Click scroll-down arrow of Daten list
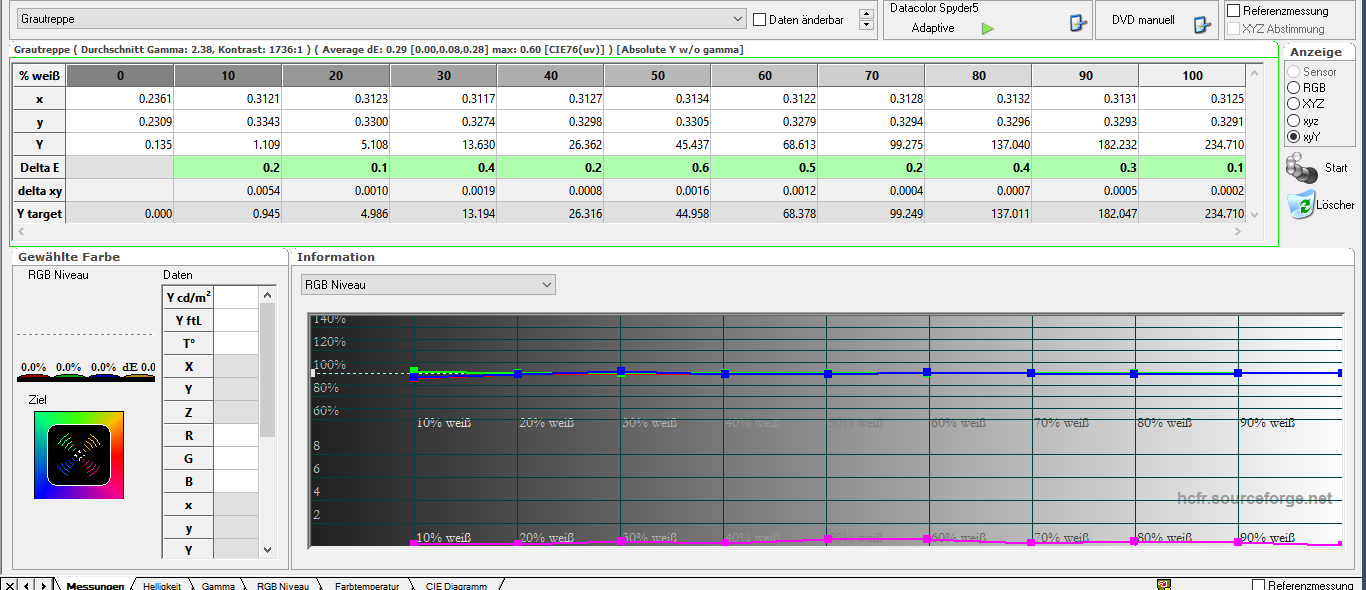The width and height of the screenshot is (1366, 590). pos(267,549)
